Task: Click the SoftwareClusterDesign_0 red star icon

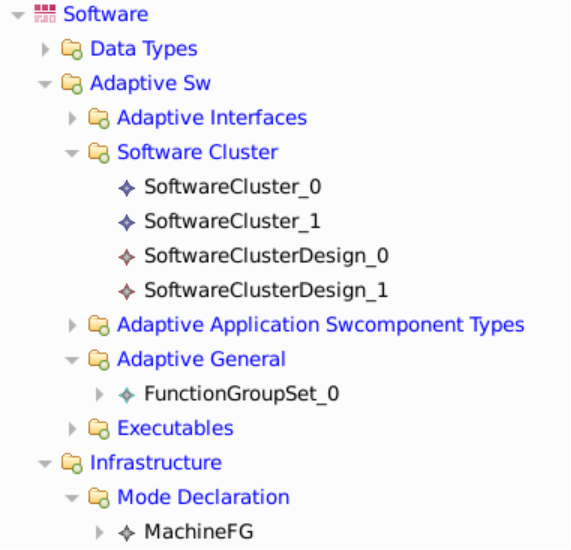Action: point(127,257)
